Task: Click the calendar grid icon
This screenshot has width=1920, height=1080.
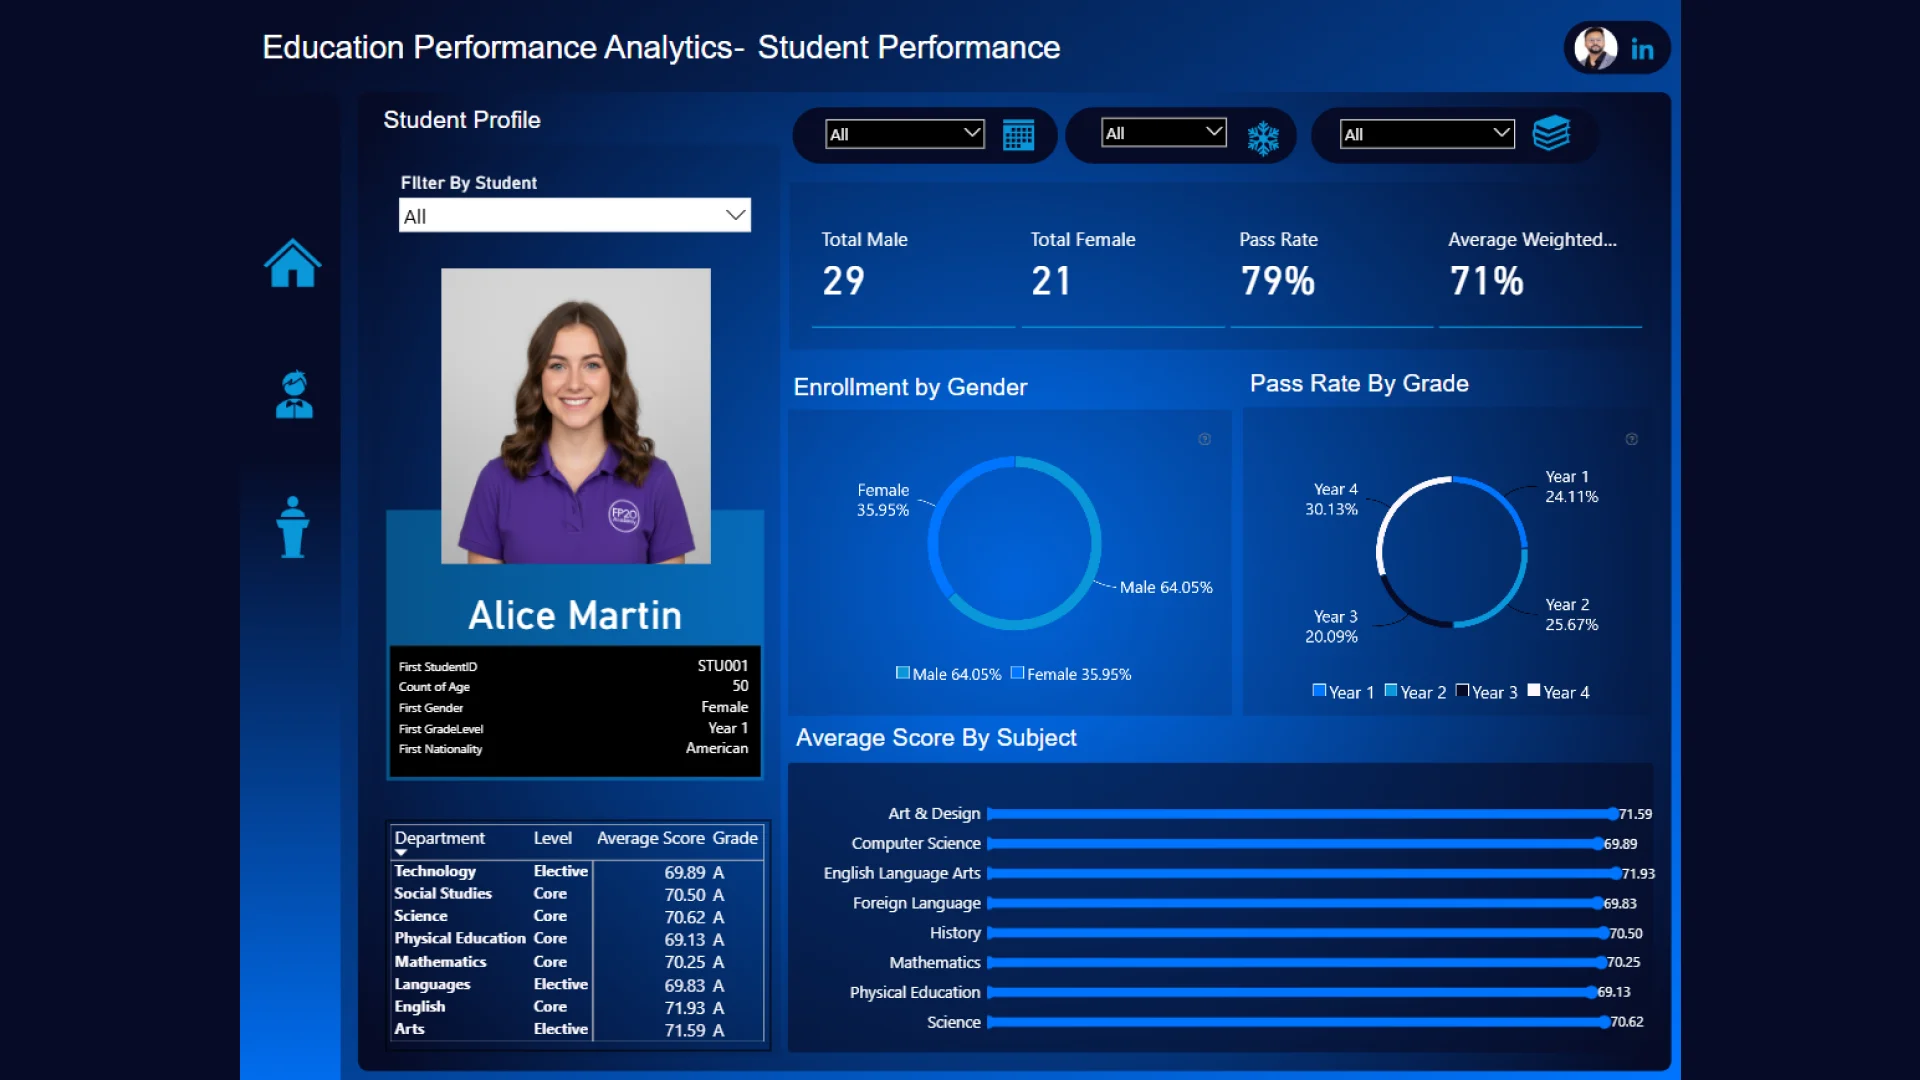Action: [1018, 134]
